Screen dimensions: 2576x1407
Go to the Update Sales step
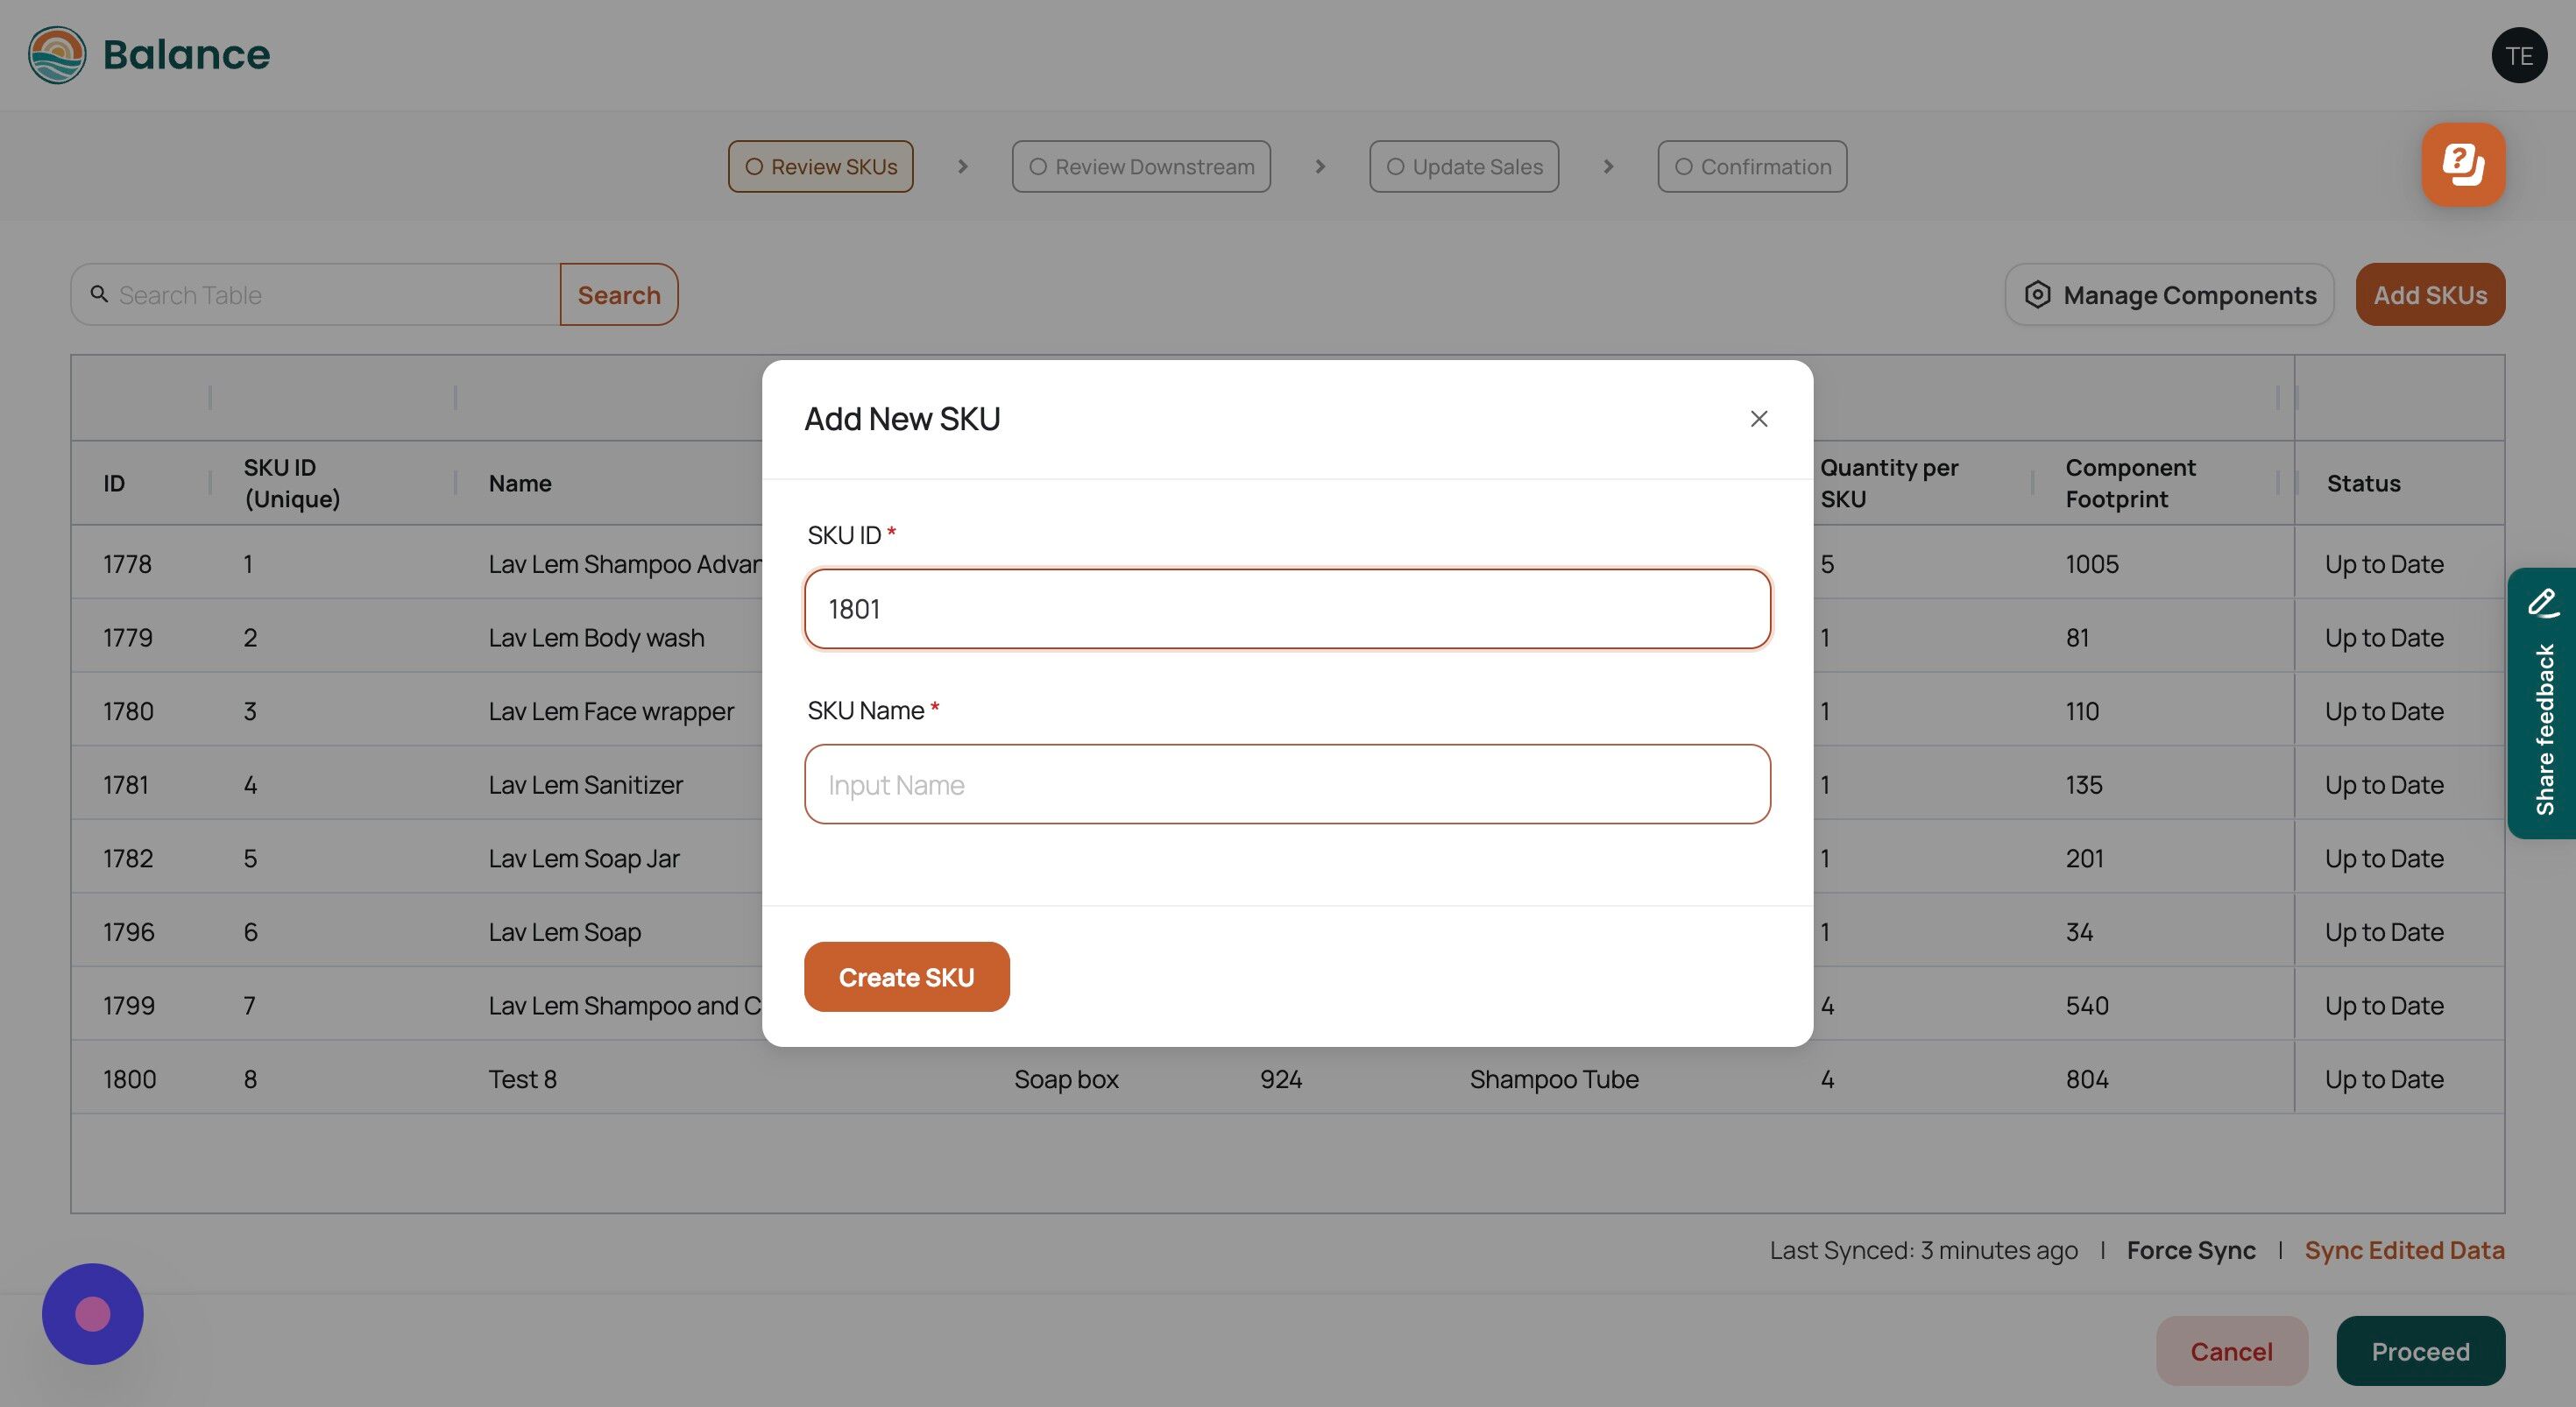tap(1464, 167)
